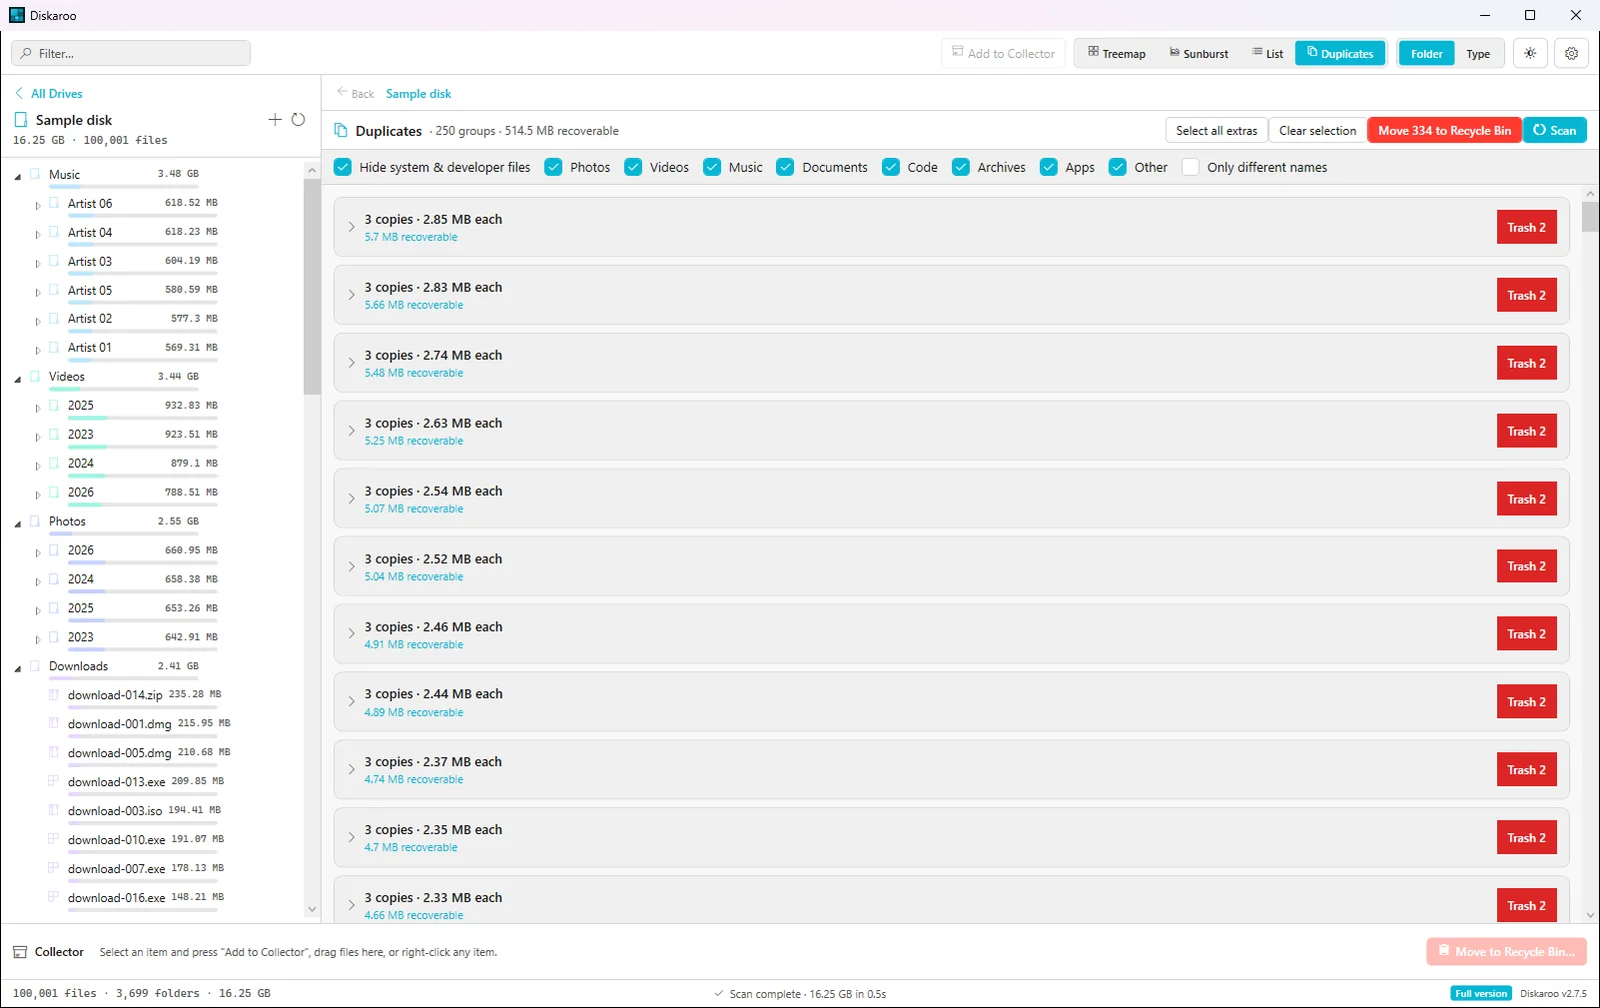Refresh Sample disk with the reload icon
The width and height of the screenshot is (1600, 1008).
pyautogui.click(x=298, y=119)
